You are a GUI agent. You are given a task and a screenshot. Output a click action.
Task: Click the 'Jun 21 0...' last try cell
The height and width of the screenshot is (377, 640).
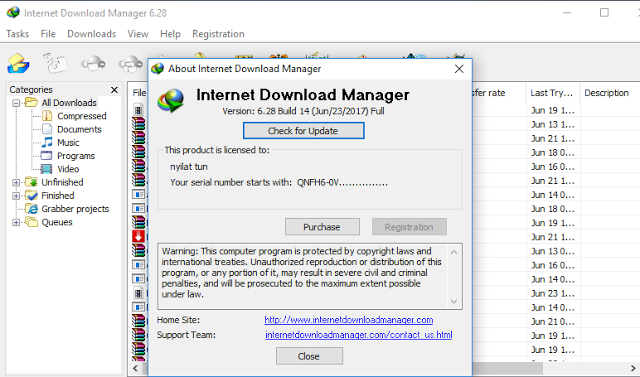[x=553, y=322]
